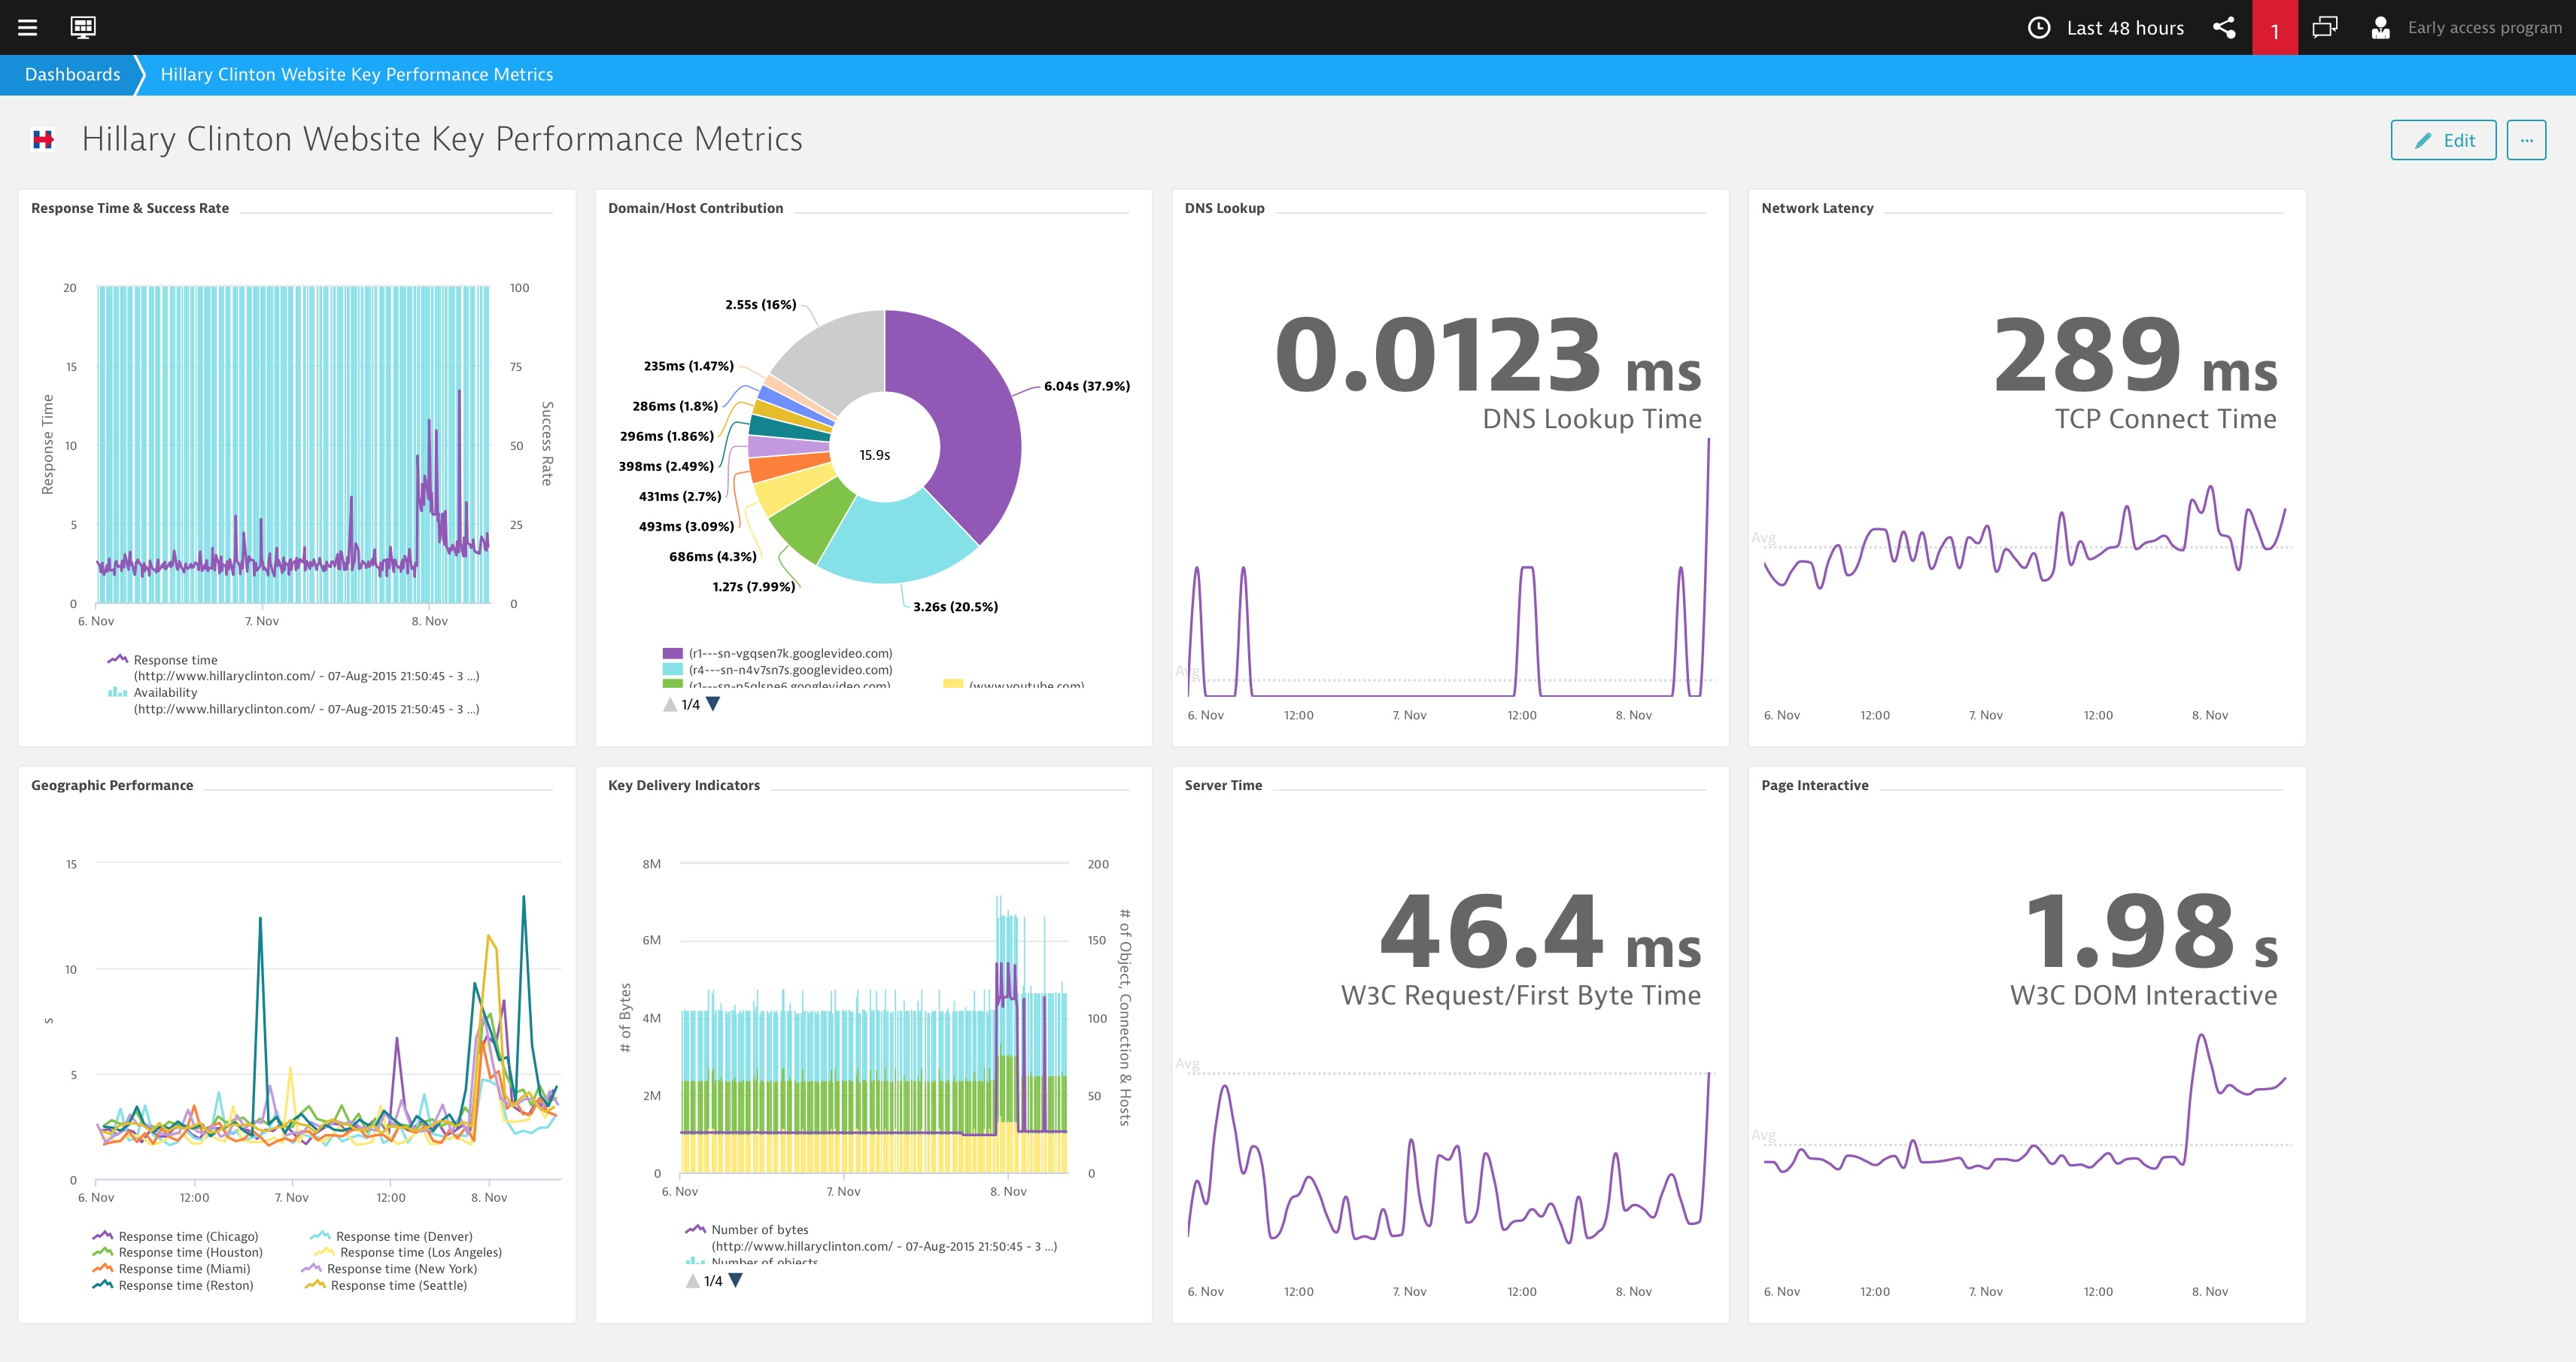The image size is (2576, 1362).
Task: Click the Hillary Clinton Website Key Performance Metrics breadcrumb
Action: (356, 75)
